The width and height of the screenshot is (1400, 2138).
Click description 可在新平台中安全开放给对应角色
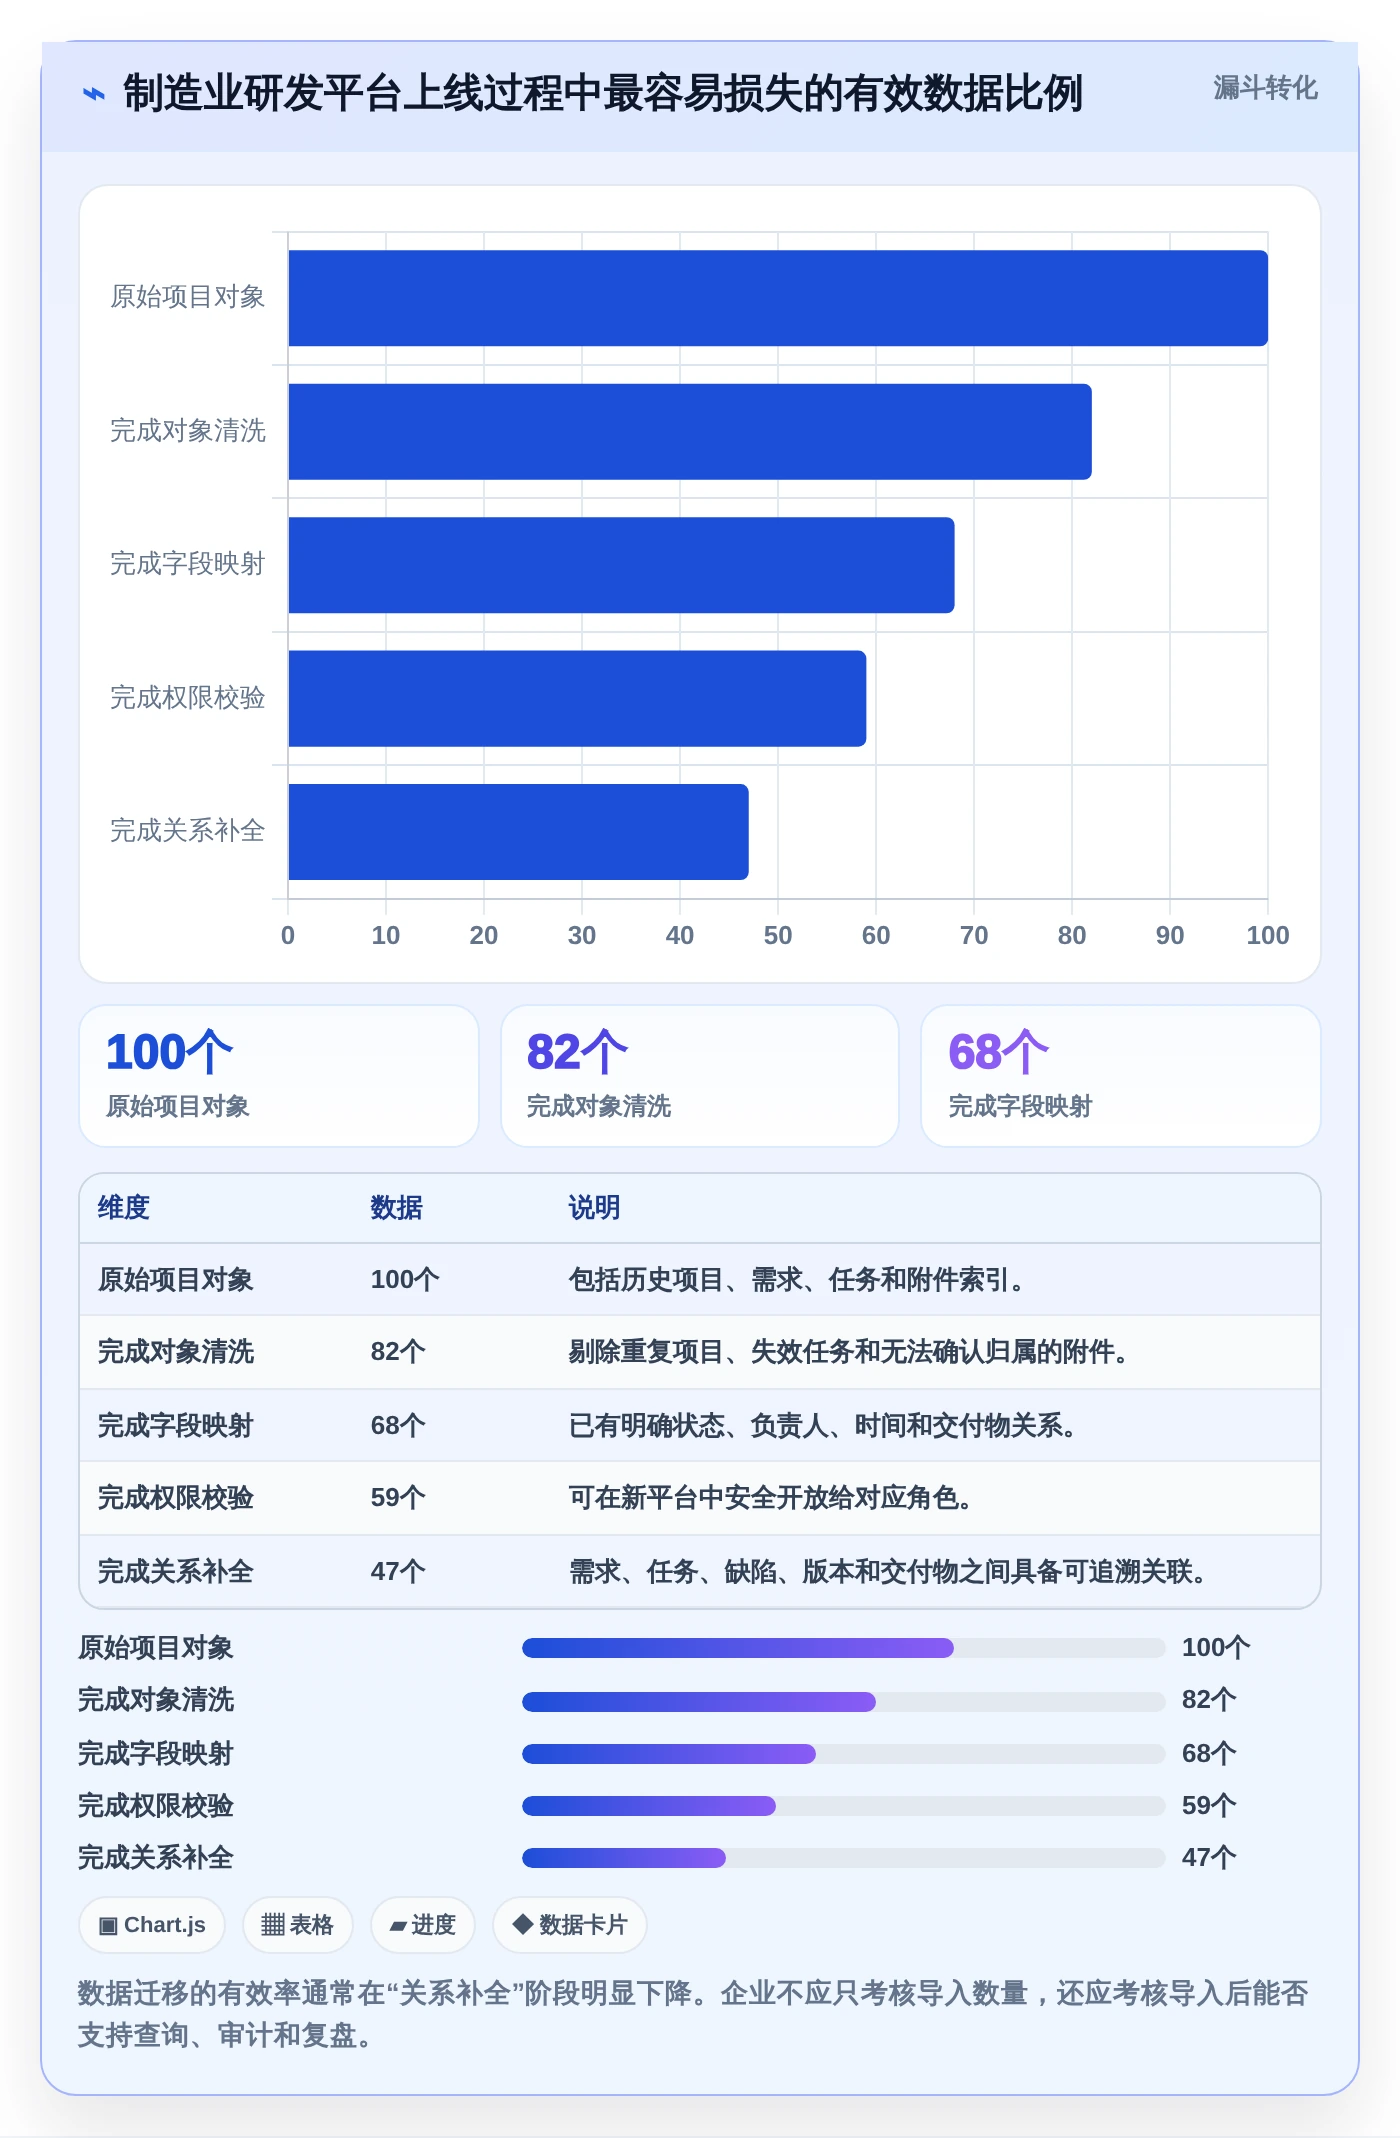click(770, 1498)
